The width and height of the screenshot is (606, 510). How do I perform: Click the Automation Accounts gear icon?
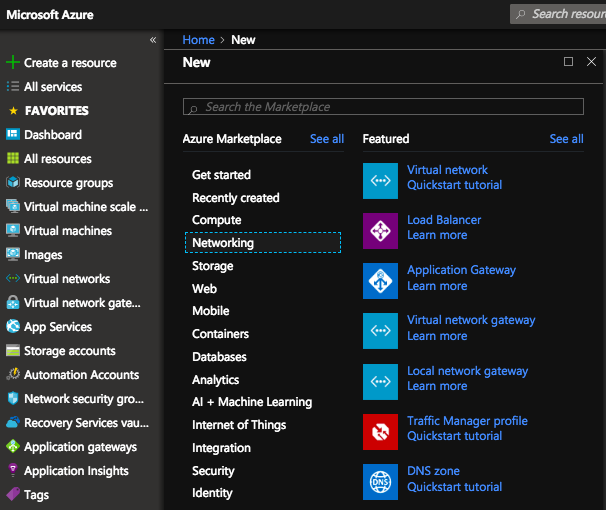(x=13, y=374)
